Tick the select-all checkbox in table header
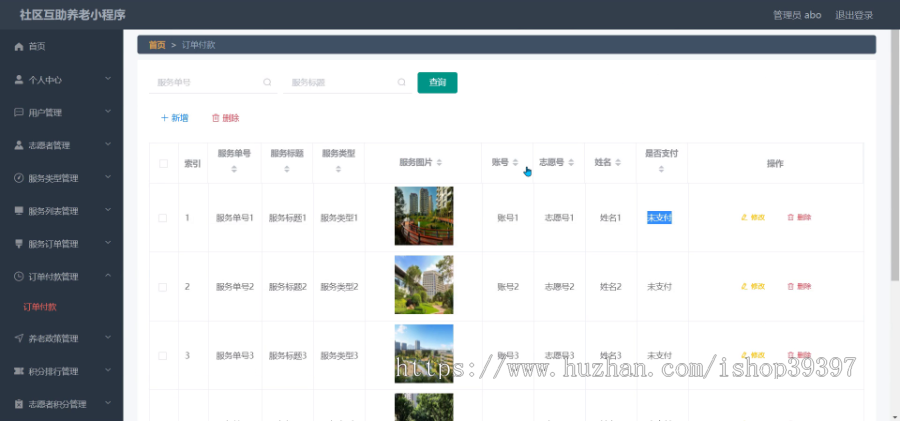Viewport: 900px width, 421px height. [164, 164]
